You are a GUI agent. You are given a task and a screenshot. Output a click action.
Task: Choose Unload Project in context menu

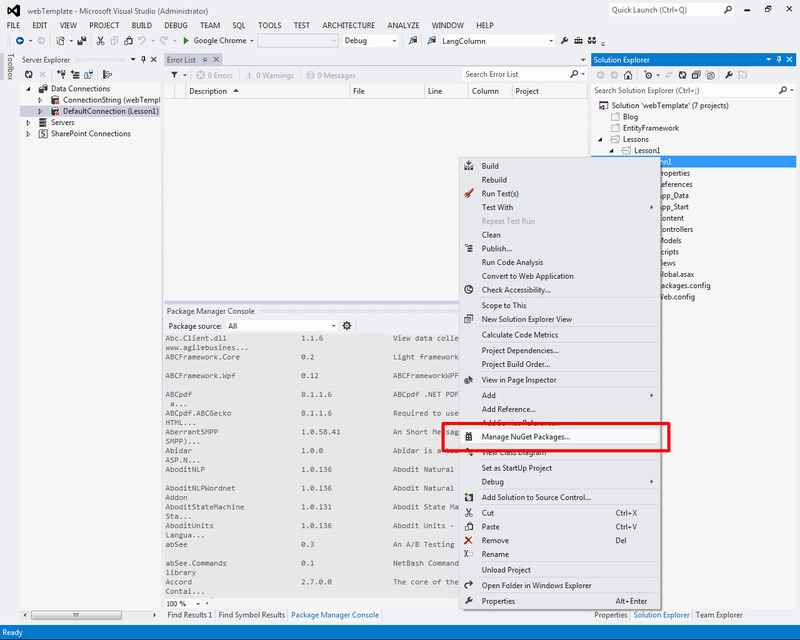(x=559, y=570)
